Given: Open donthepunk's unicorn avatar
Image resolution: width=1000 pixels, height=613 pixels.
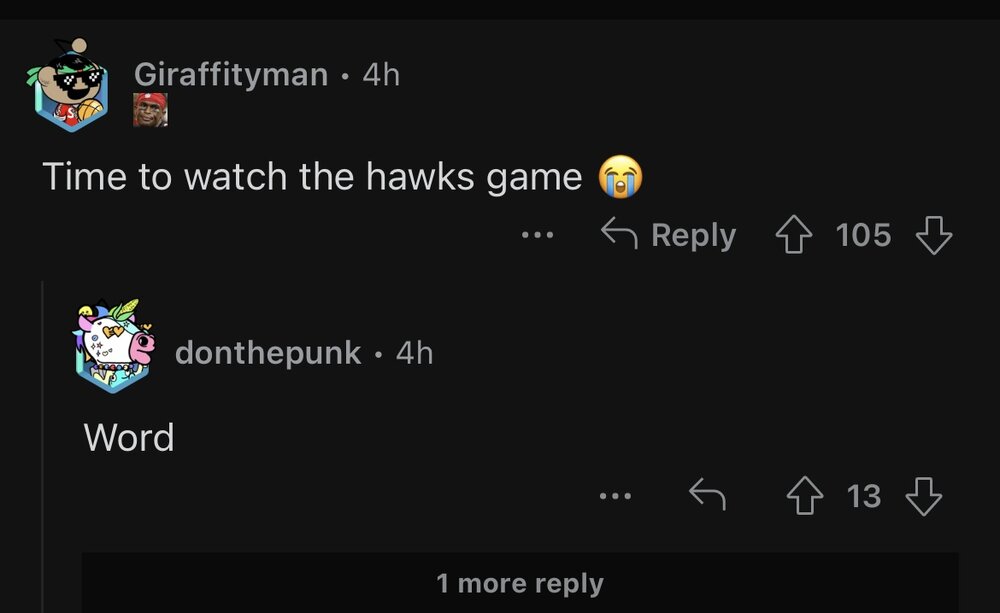Looking at the screenshot, I should [x=115, y=345].
